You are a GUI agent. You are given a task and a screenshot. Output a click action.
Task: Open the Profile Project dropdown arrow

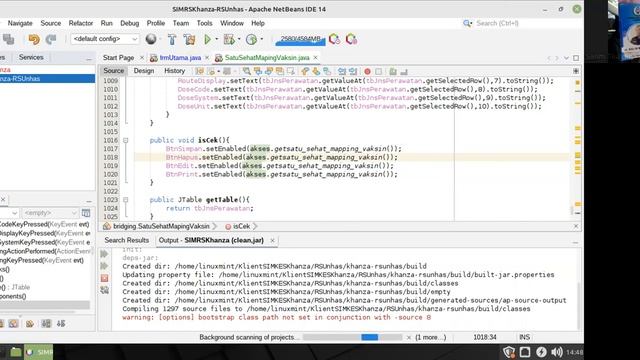(261, 39)
